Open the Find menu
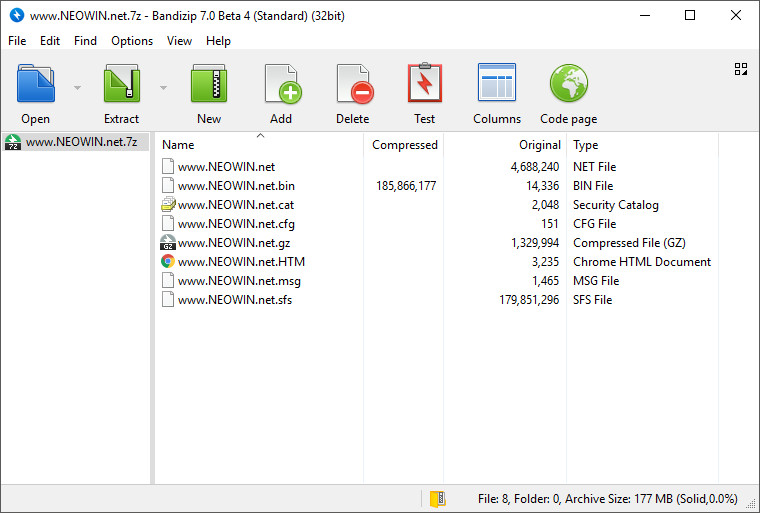This screenshot has width=760, height=513. (x=85, y=41)
